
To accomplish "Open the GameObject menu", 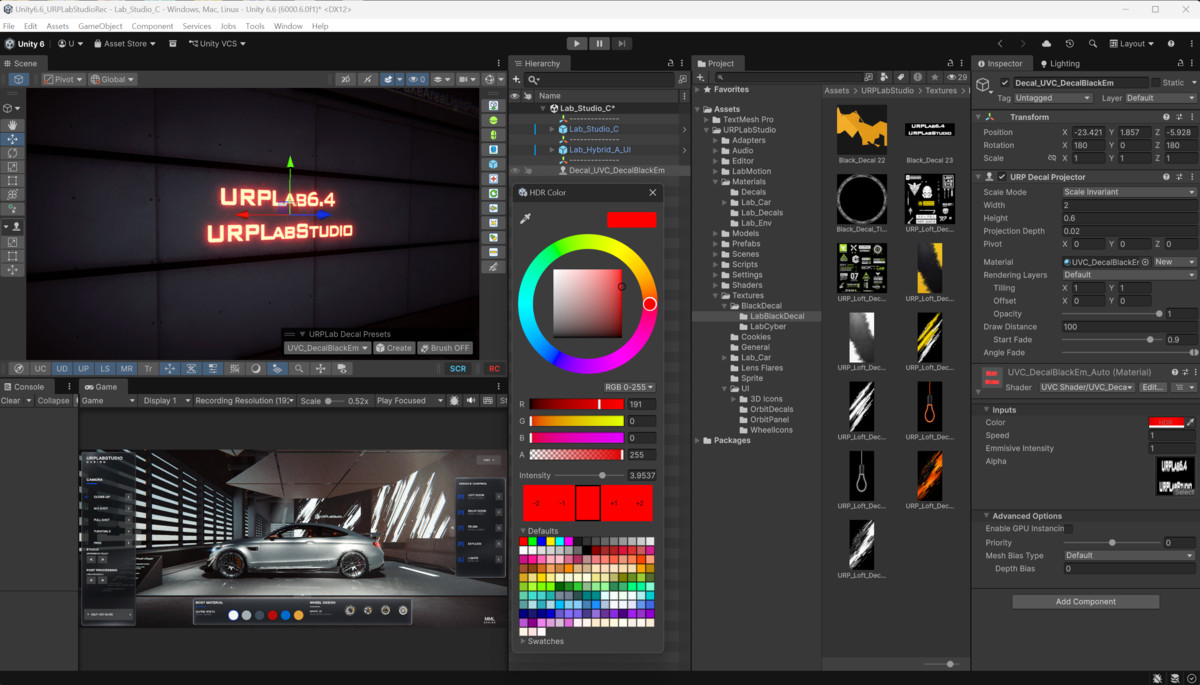I will point(100,26).
